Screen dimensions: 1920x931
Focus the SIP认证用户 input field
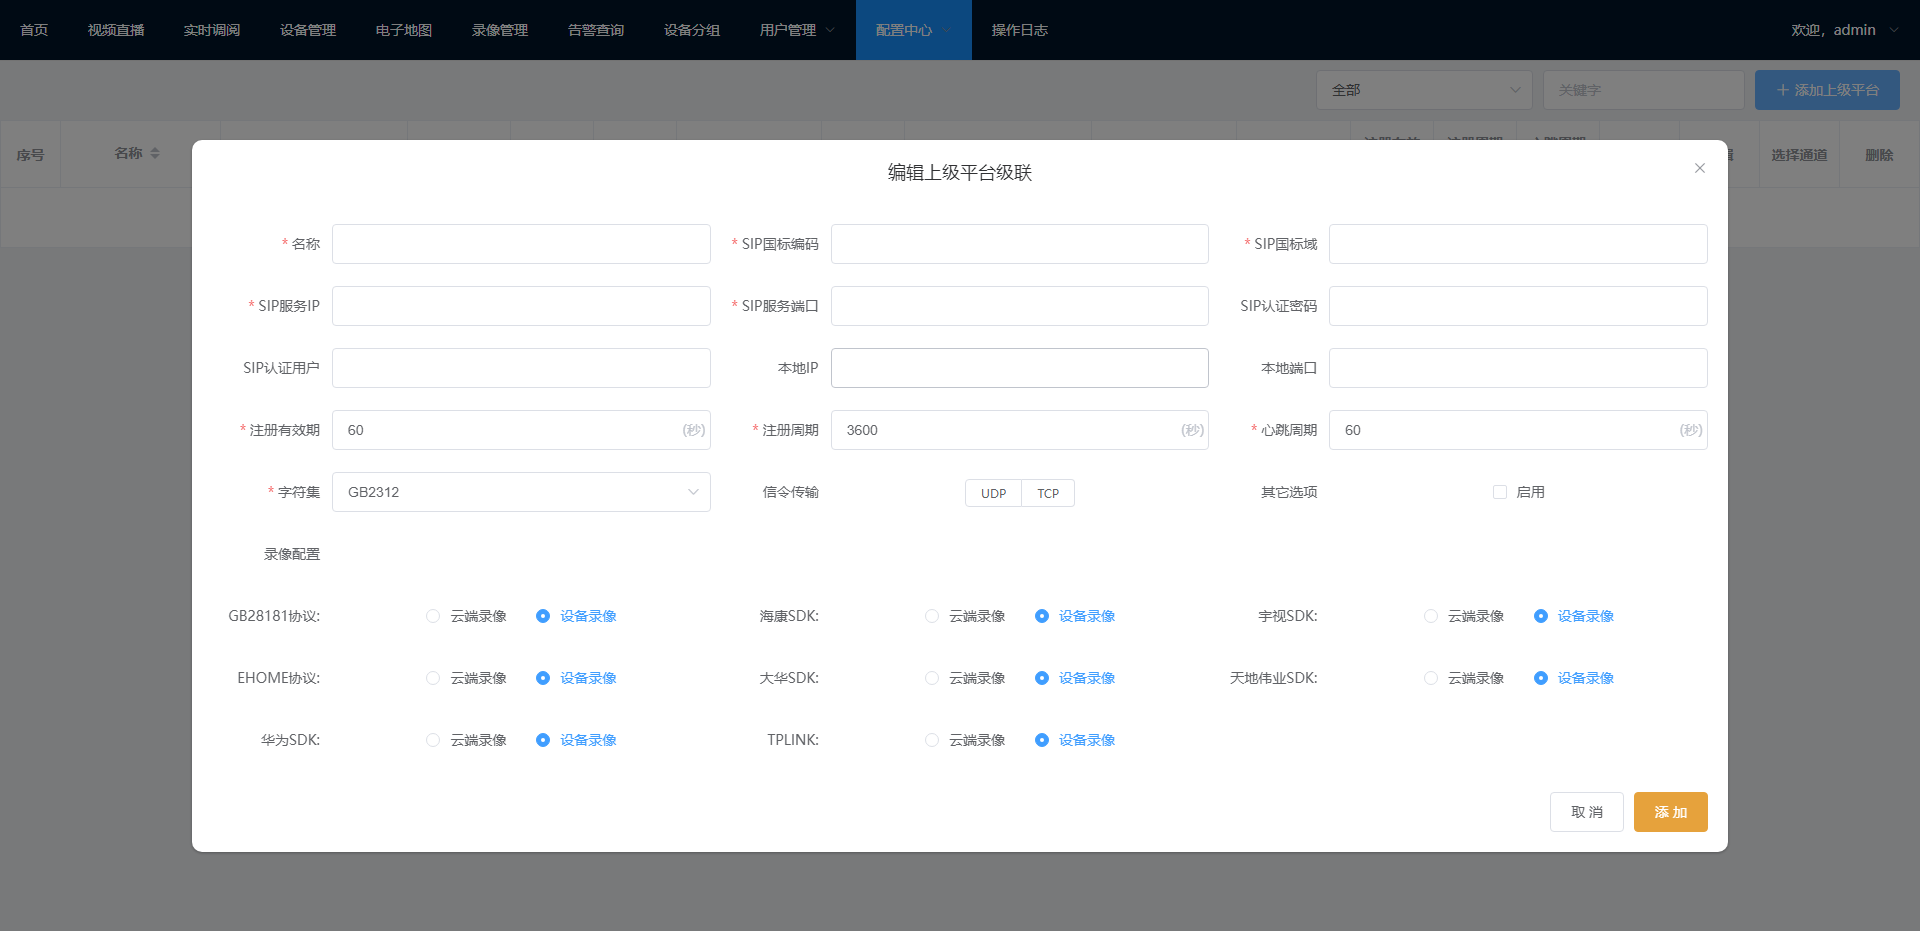[x=521, y=368]
